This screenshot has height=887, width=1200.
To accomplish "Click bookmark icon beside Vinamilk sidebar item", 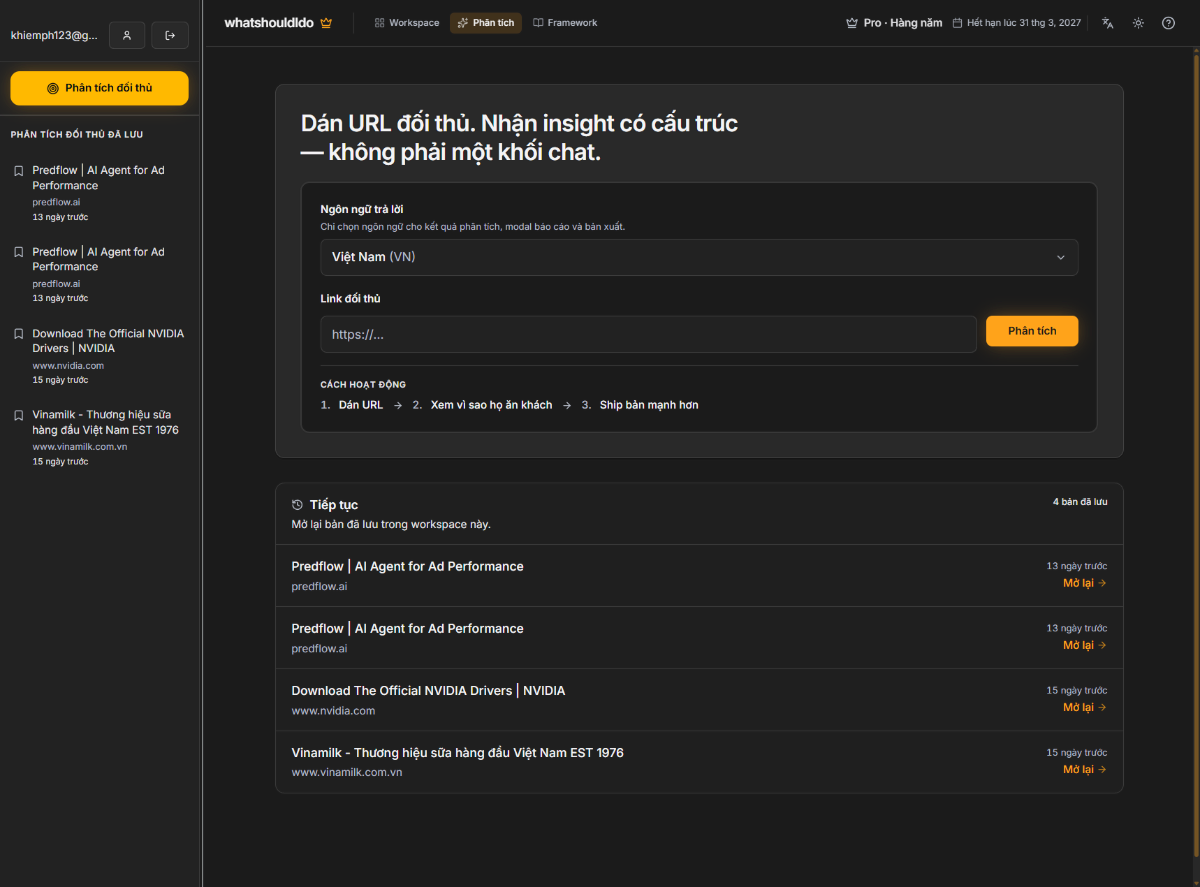I will [x=18, y=415].
